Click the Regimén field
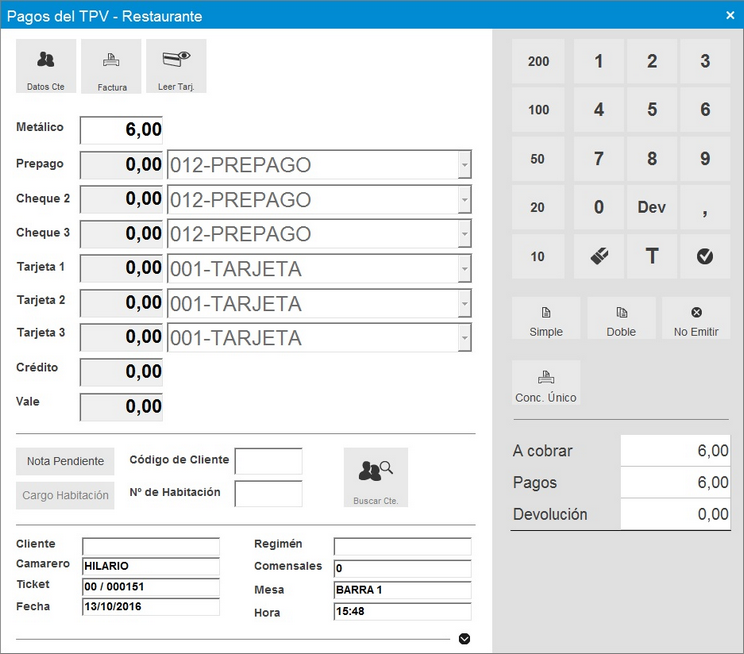Screen dimensions: 744x654 [402, 546]
